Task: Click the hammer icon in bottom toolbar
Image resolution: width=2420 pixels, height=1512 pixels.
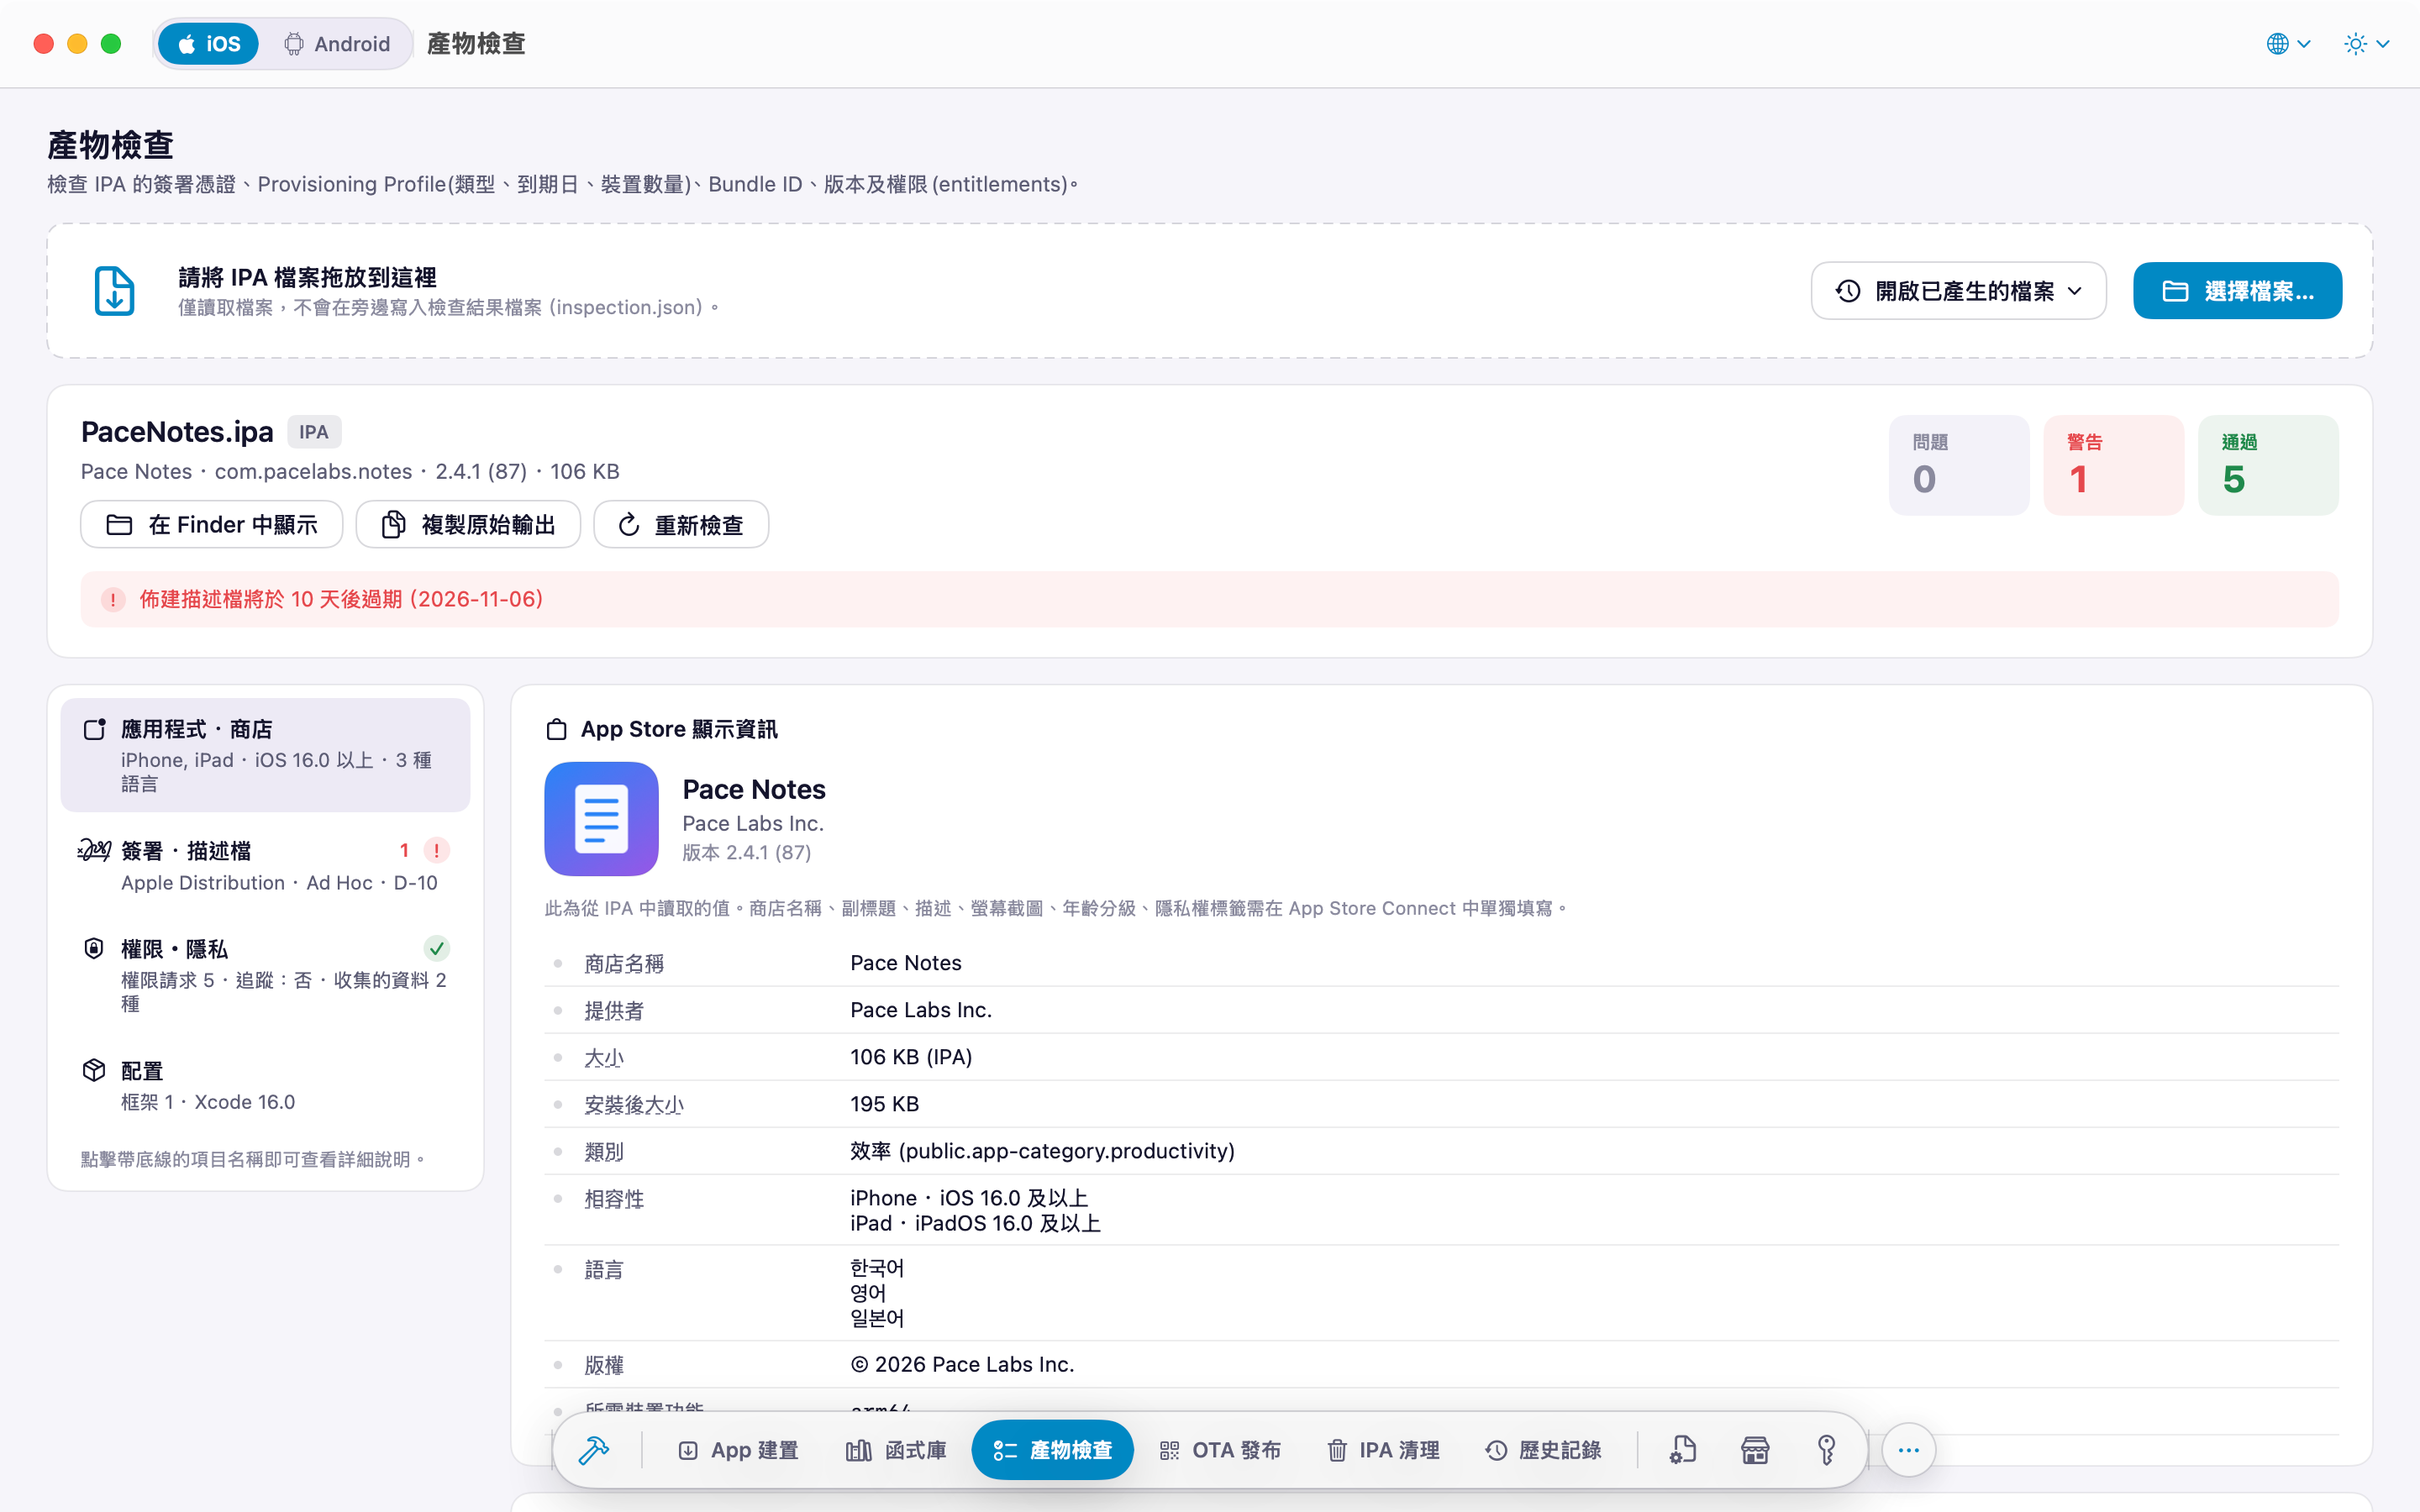Action: pos(594,1450)
